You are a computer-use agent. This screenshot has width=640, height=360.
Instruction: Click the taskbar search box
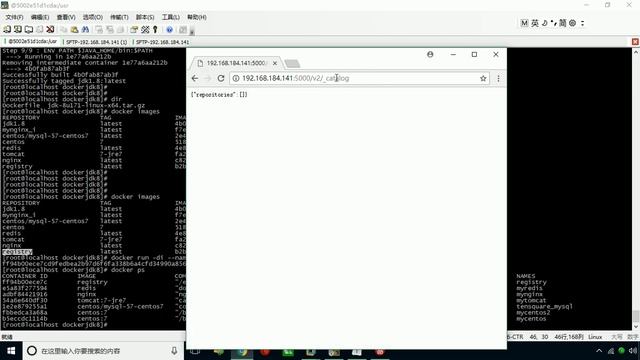click(104, 351)
